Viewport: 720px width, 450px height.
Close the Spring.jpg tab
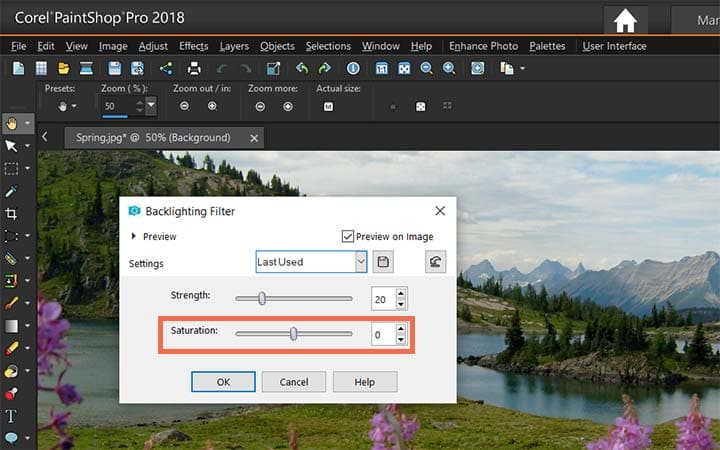(x=254, y=138)
